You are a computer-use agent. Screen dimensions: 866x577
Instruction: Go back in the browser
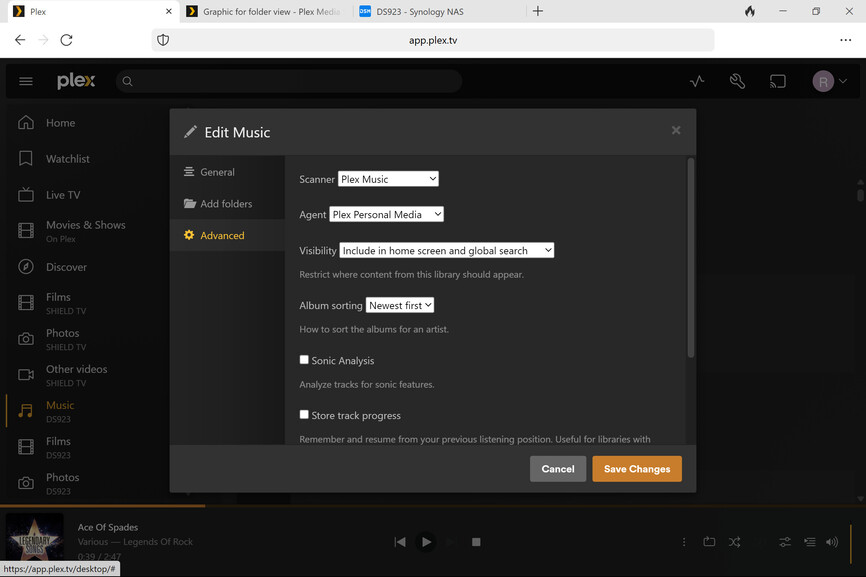20,40
